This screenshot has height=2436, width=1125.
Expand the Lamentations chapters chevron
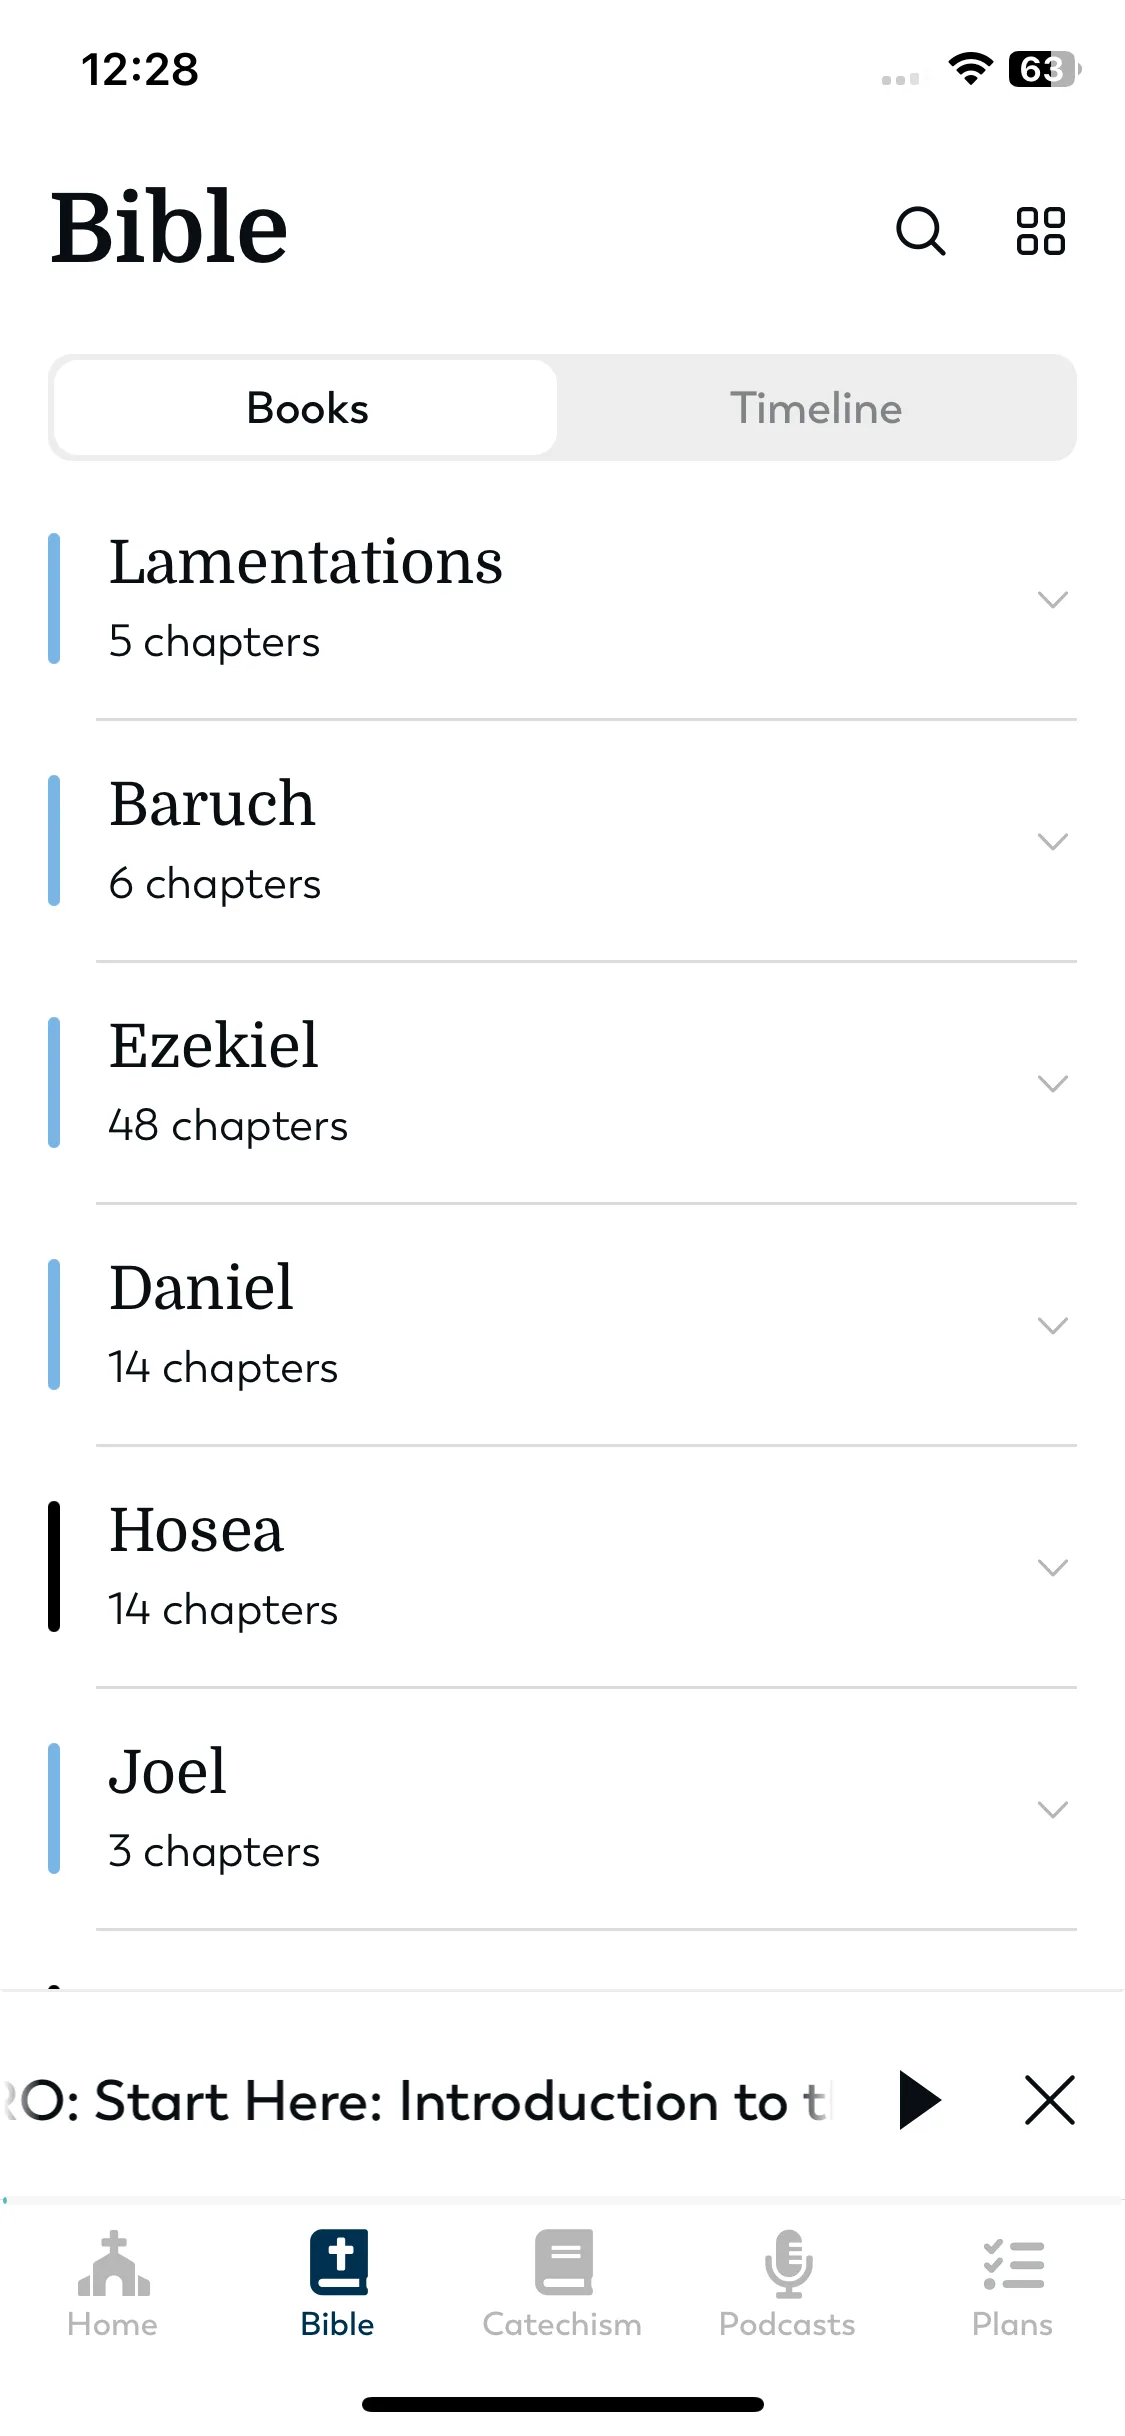click(1053, 599)
